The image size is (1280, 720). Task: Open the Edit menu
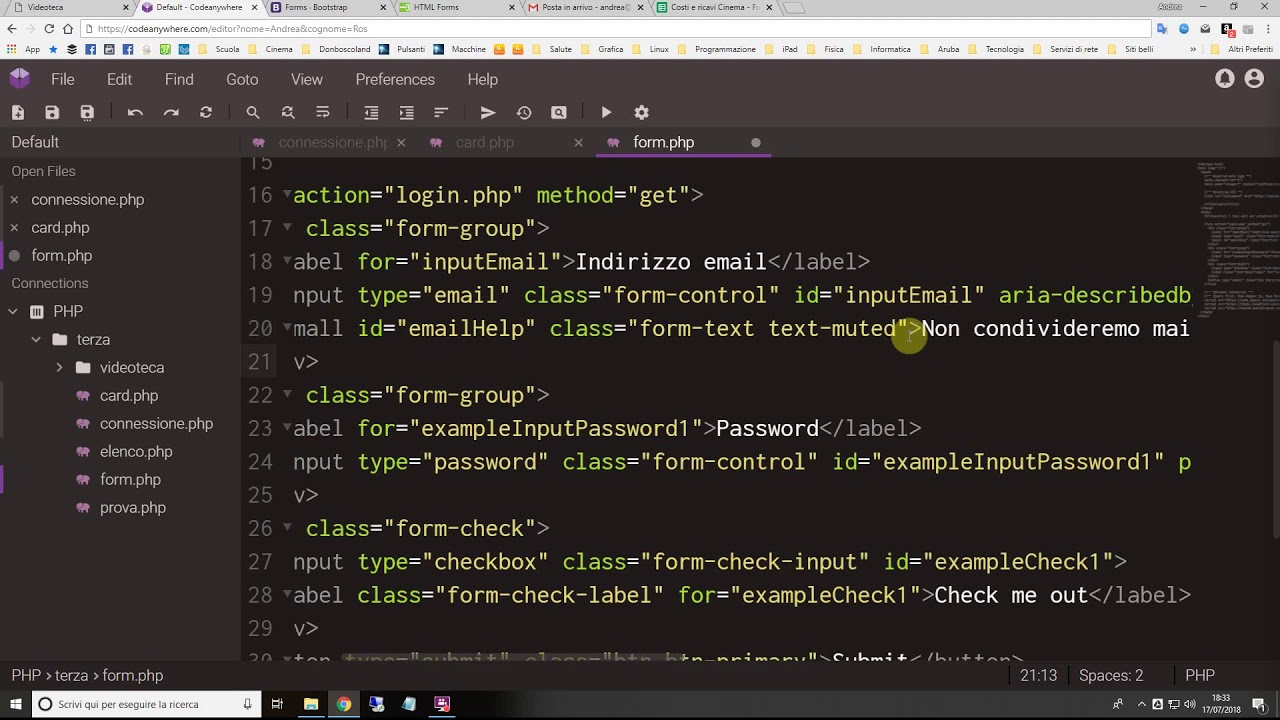point(119,79)
